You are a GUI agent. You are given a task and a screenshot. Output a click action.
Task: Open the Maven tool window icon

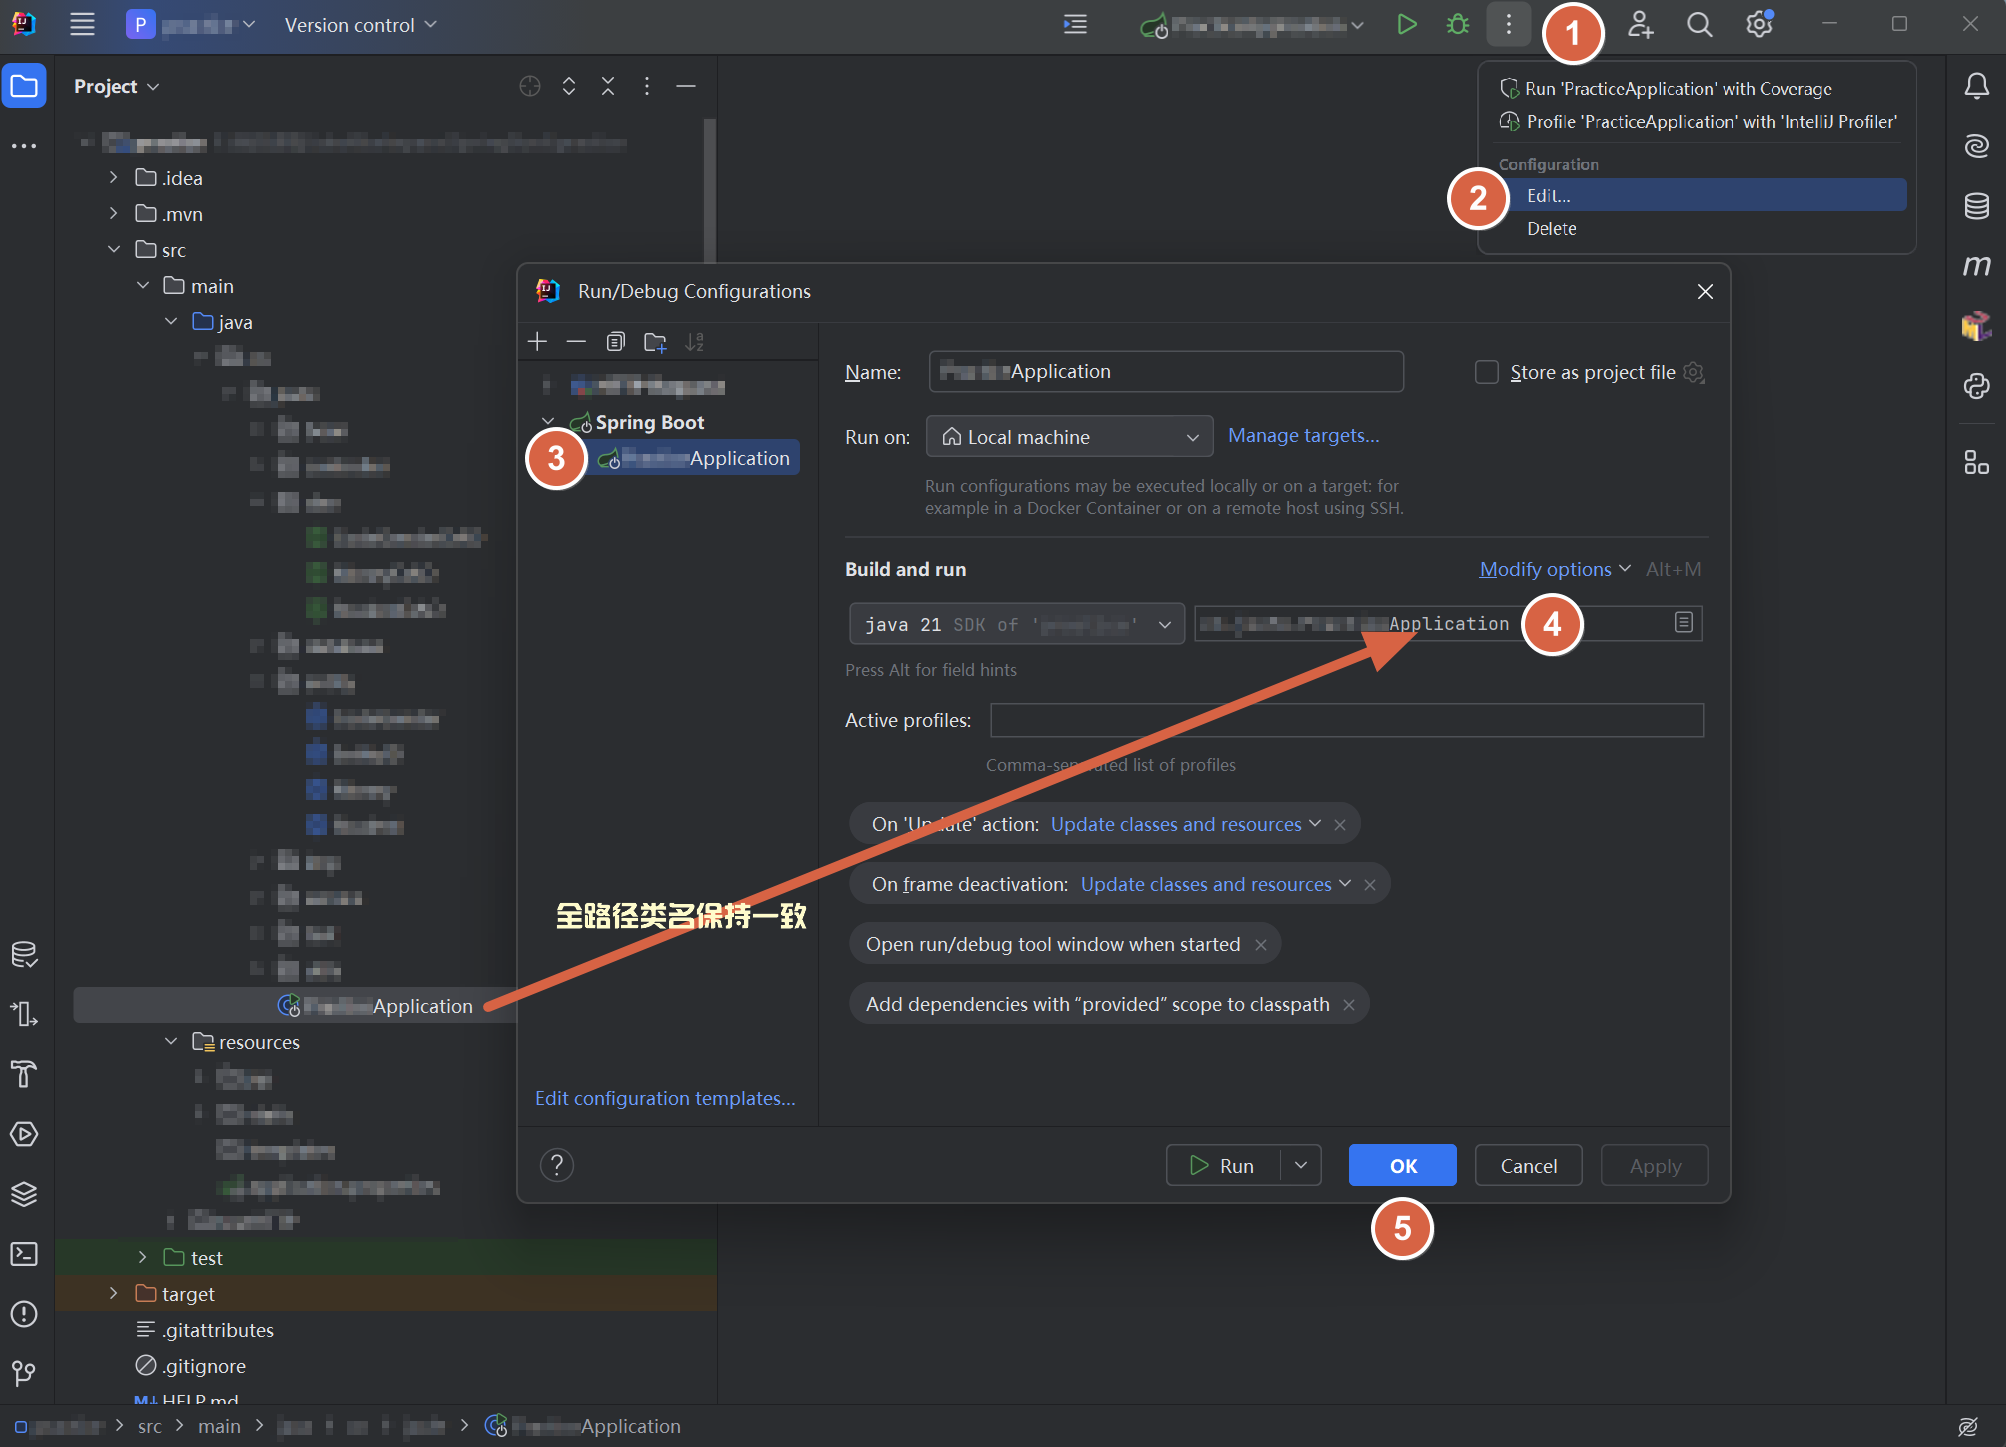[x=1976, y=266]
